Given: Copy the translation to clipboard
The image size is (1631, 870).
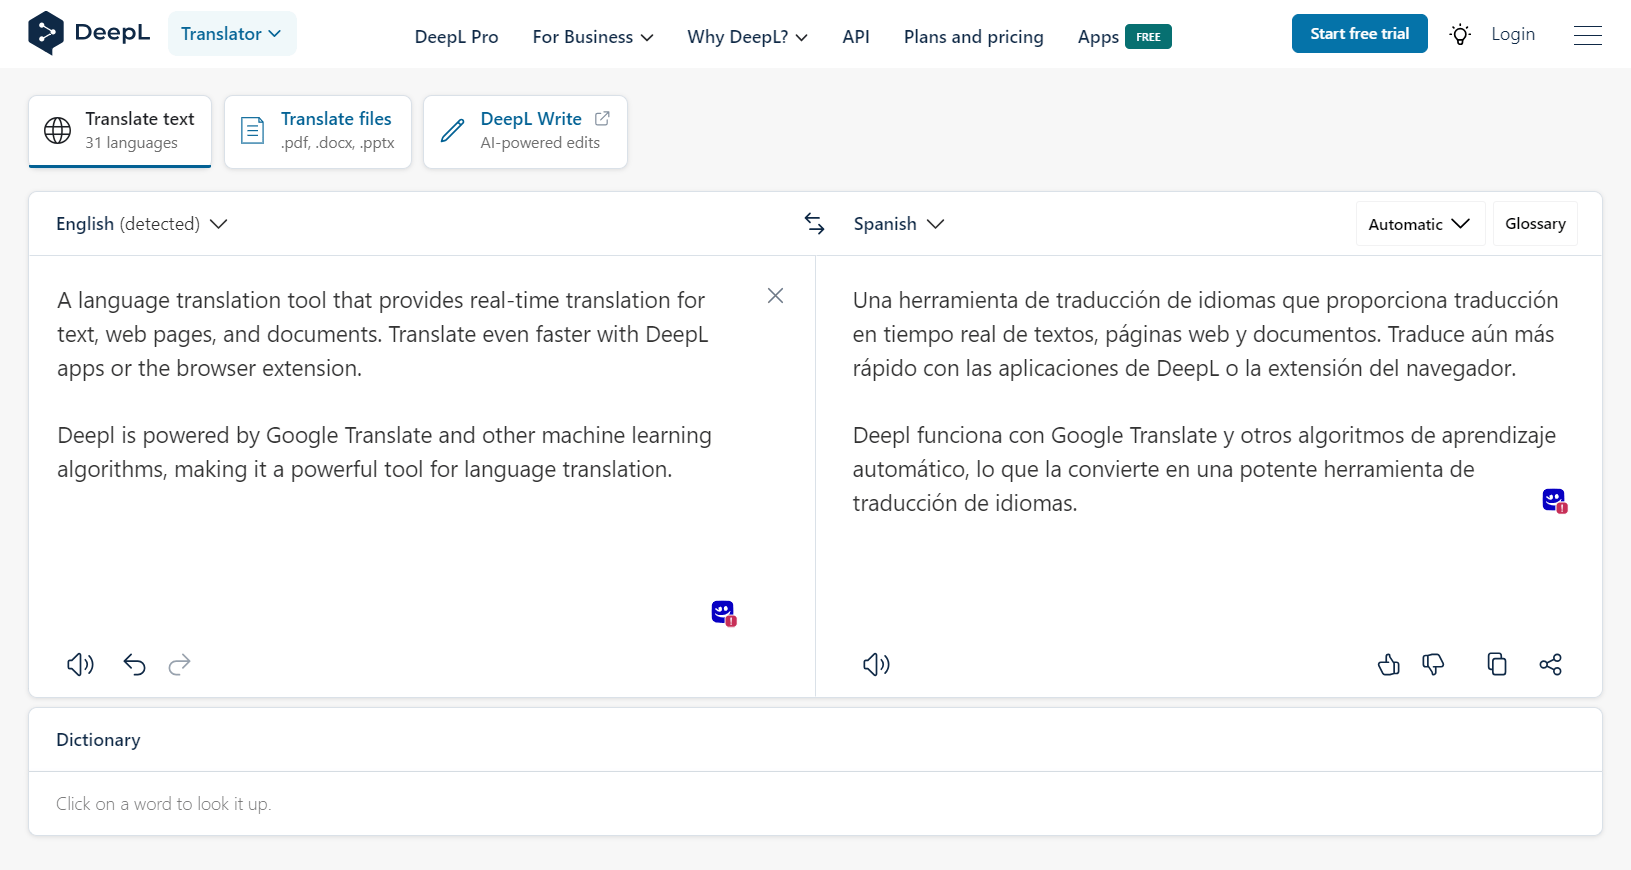Looking at the screenshot, I should click(1497, 665).
